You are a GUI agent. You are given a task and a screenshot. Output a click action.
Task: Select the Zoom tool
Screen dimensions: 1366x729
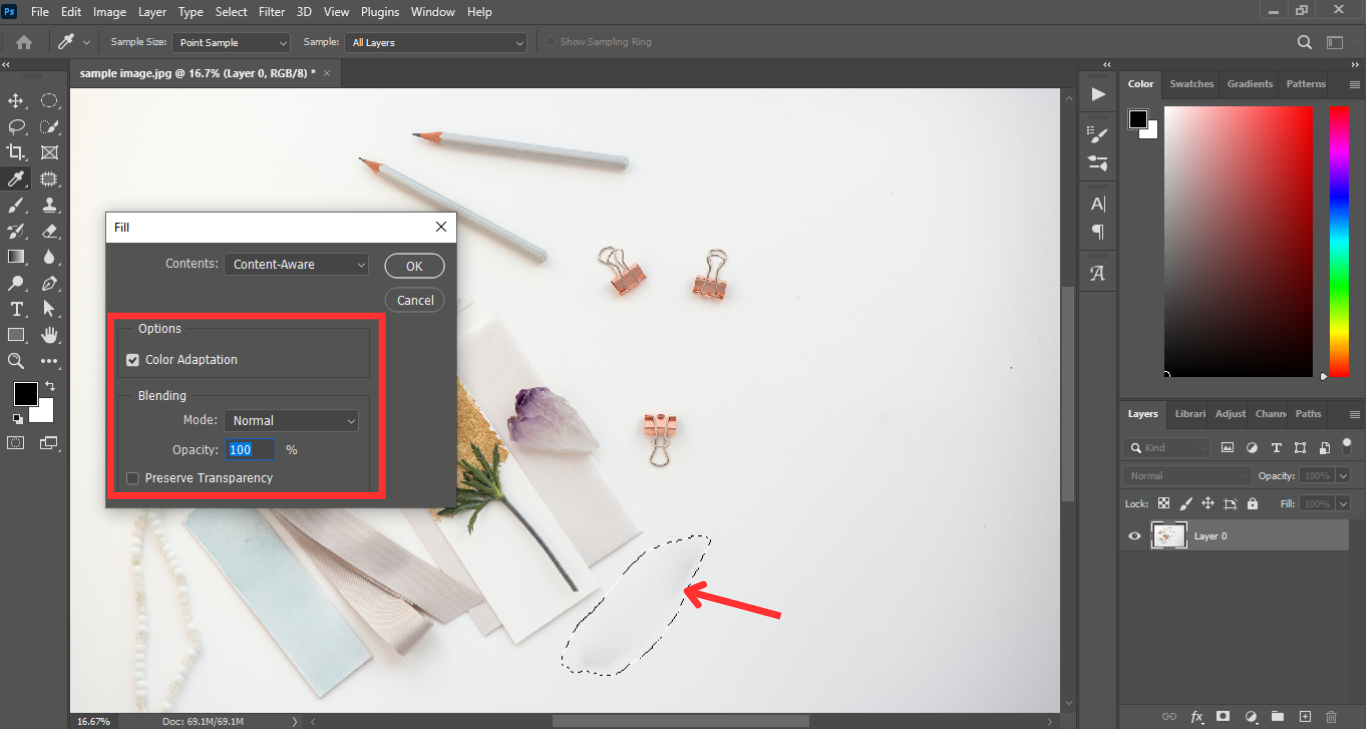click(16, 361)
